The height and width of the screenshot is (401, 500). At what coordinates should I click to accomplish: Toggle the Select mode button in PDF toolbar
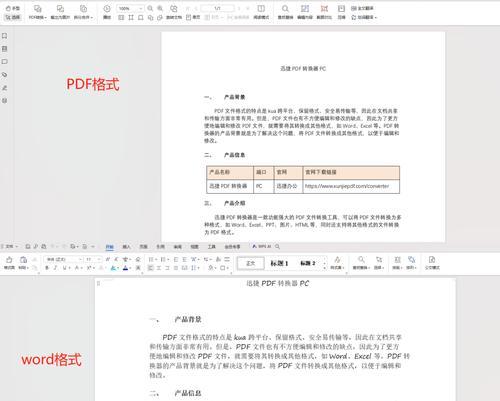[x=13, y=17]
